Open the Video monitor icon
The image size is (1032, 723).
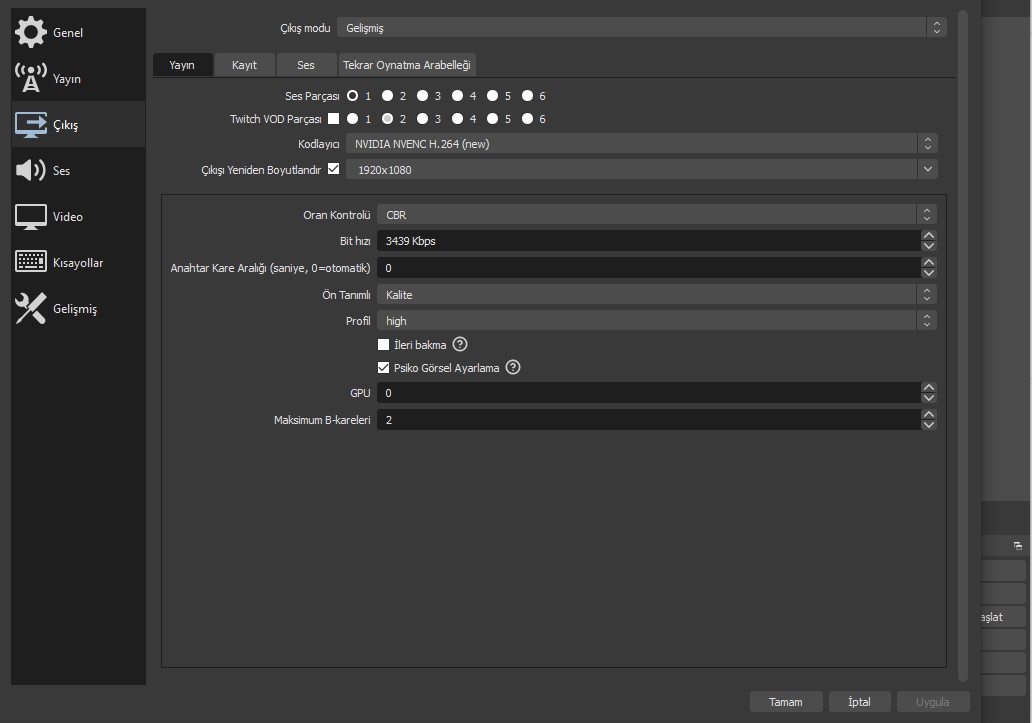pyautogui.click(x=31, y=216)
